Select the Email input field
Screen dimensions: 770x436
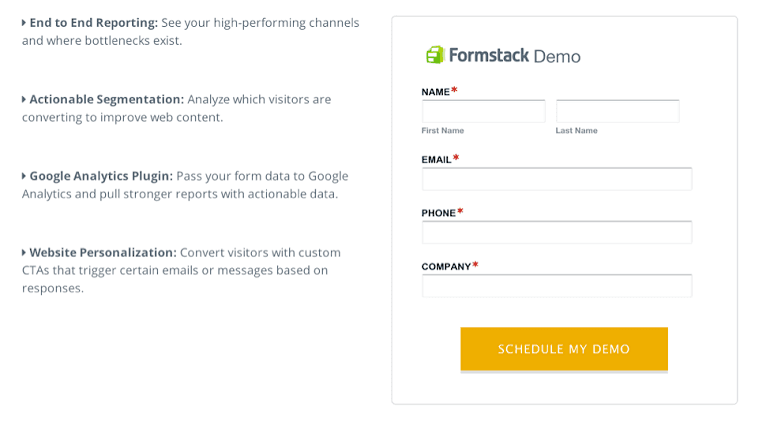(556, 179)
